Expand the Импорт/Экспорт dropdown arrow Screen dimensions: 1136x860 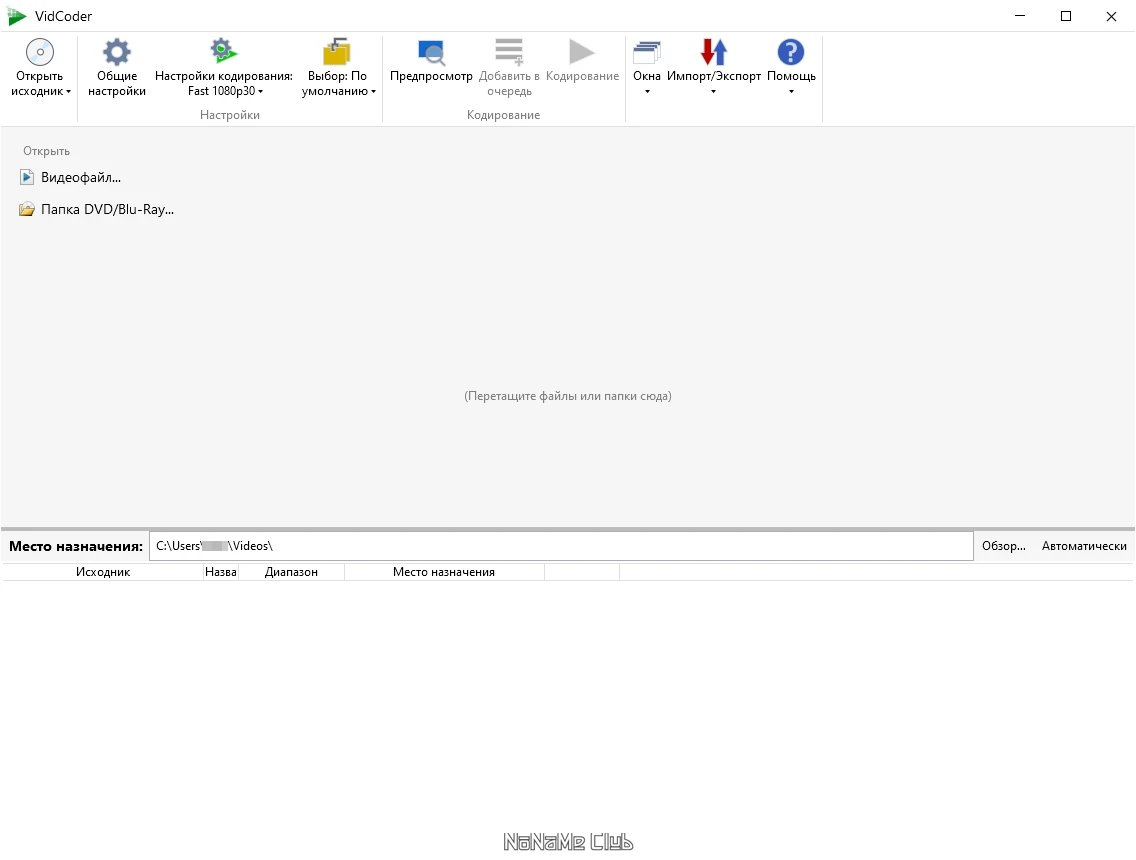(714, 92)
